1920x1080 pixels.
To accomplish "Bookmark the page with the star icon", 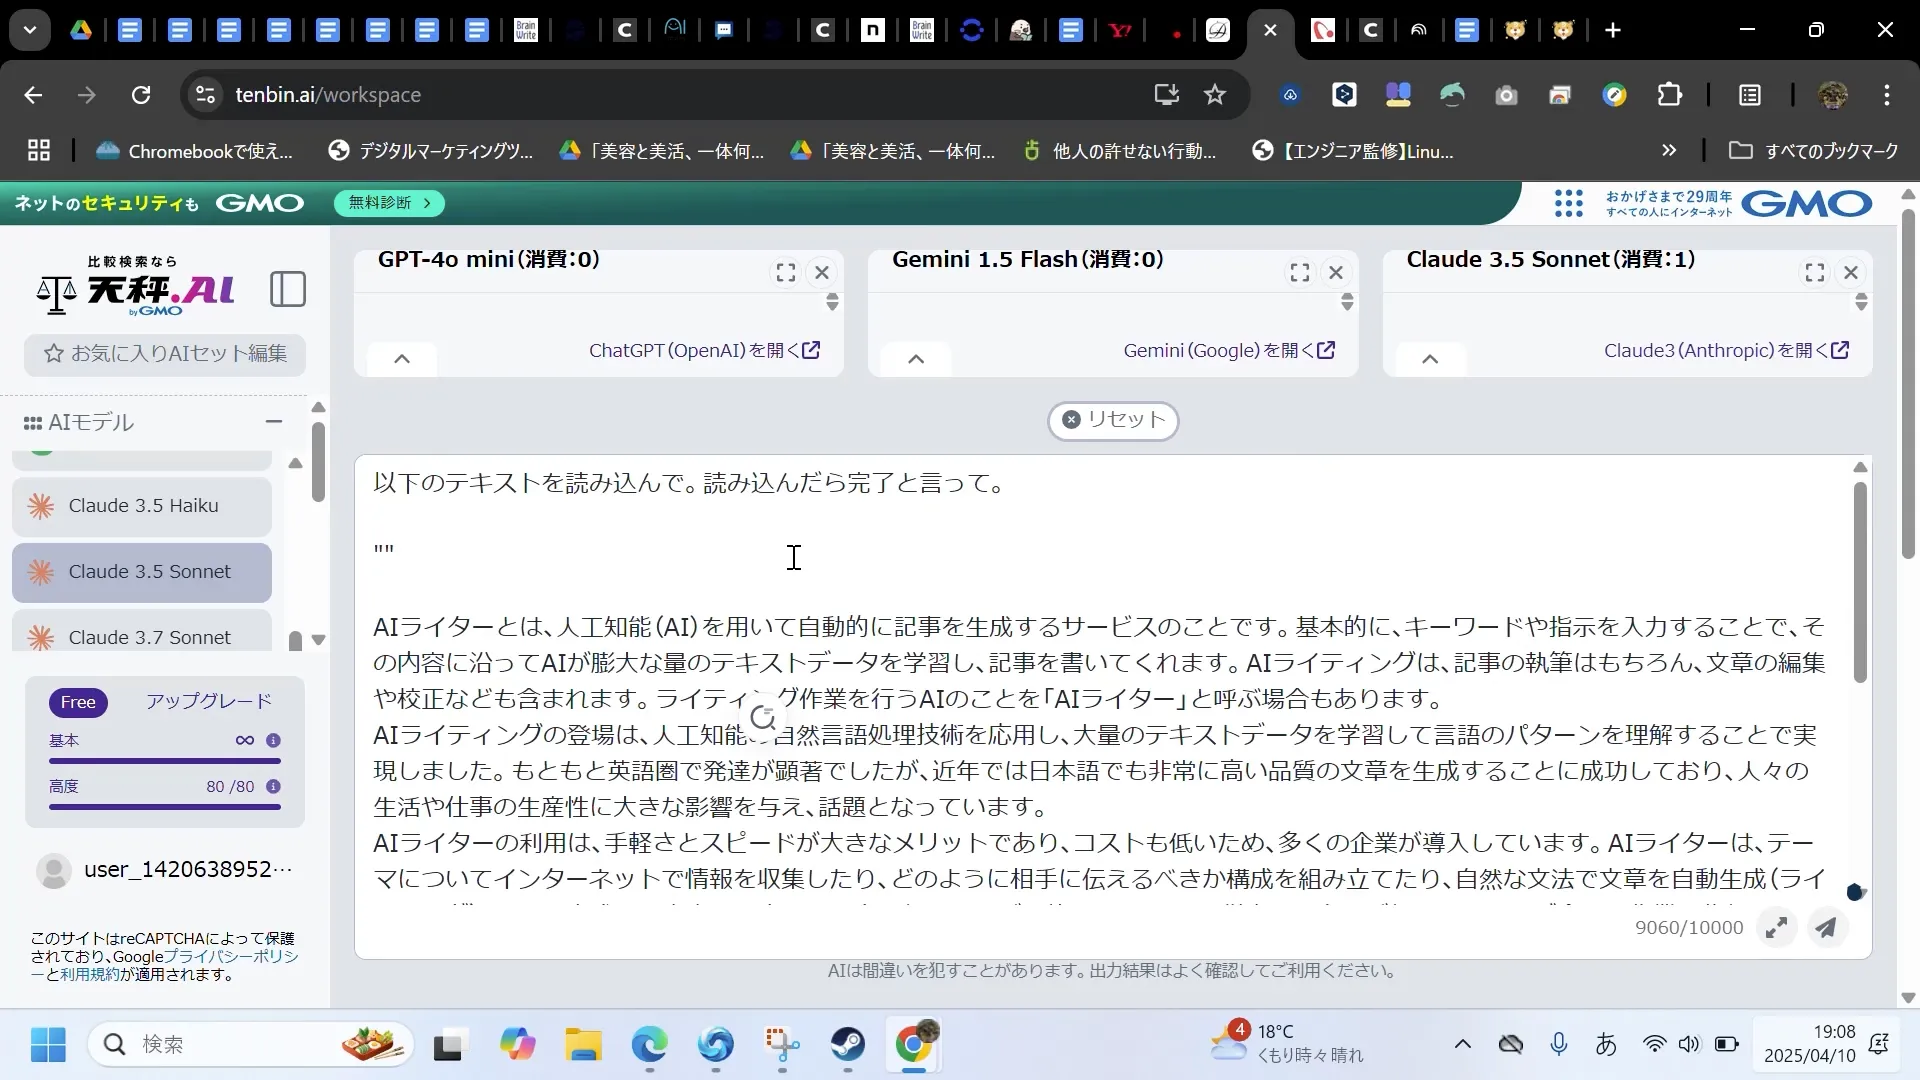I will point(1215,94).
